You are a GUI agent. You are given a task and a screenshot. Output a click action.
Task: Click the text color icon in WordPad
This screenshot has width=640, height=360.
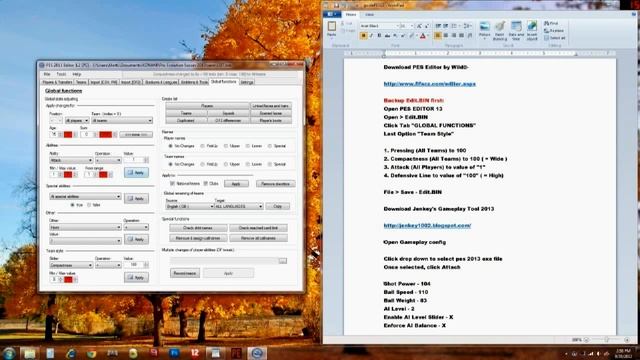coord(423,36)
